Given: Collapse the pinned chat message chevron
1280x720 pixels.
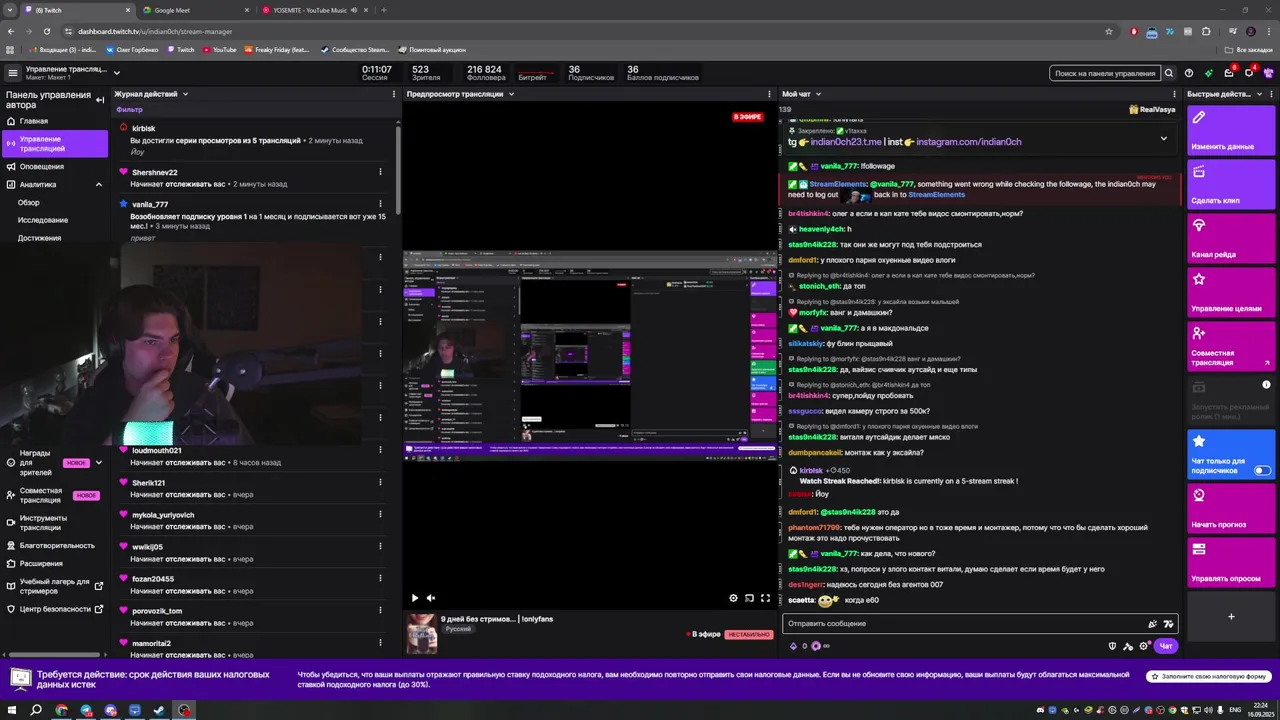Looking at the screenshot, I should [x=1163, y=138].
